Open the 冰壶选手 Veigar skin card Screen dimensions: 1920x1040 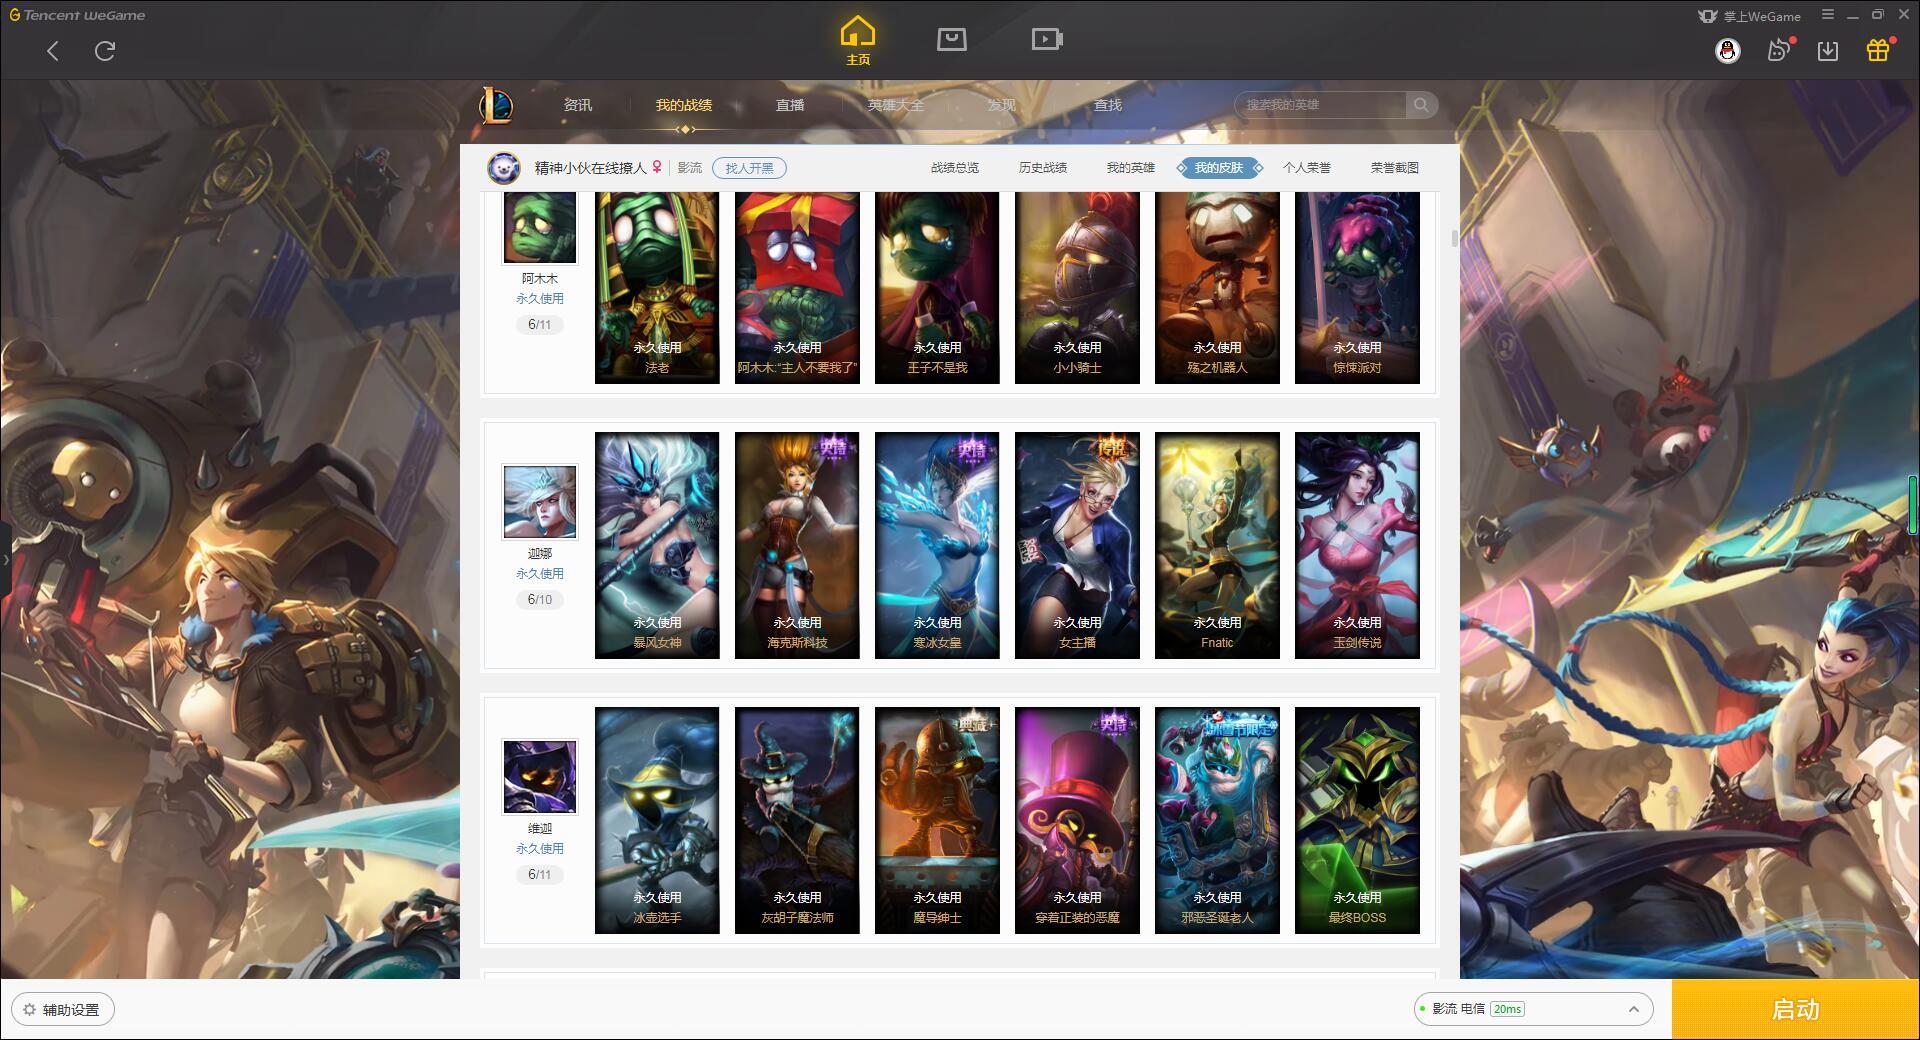click(x=657, y=820)
